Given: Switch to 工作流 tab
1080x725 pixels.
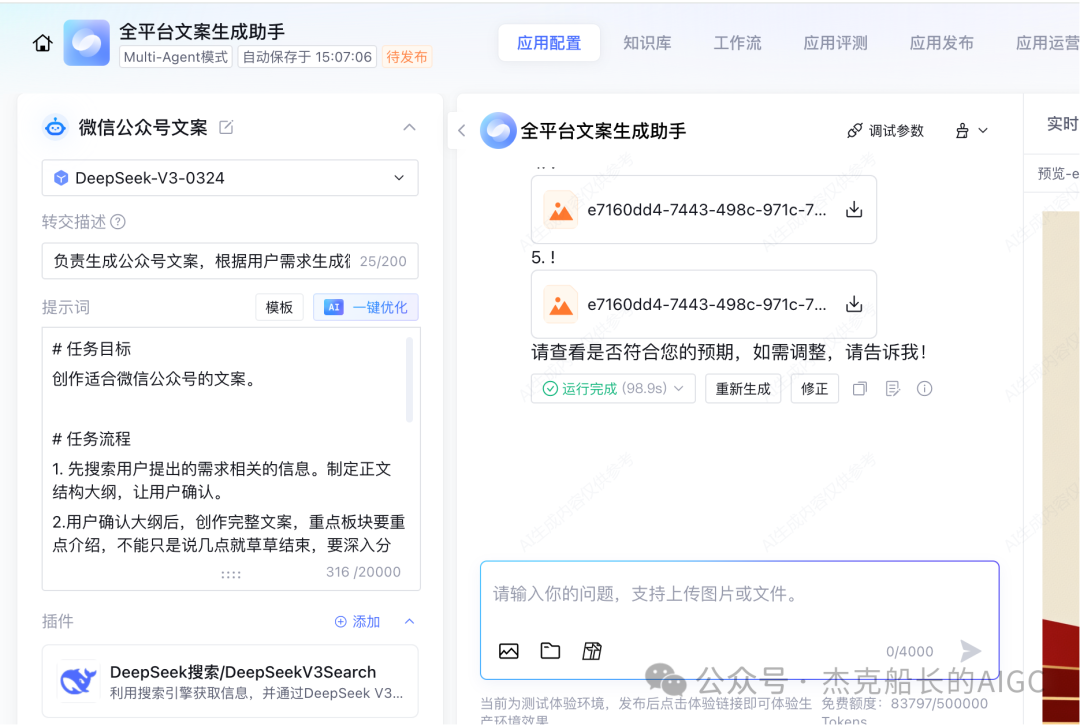Looking at the screenshot, I should pos(737,43).
